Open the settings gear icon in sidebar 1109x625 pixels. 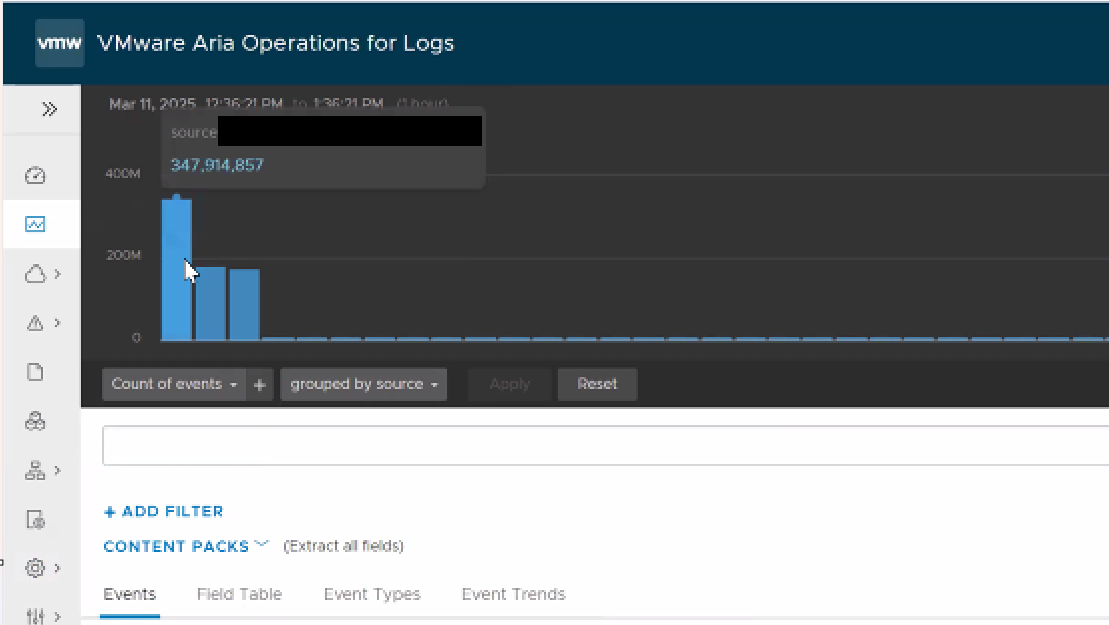coord(35,568)
